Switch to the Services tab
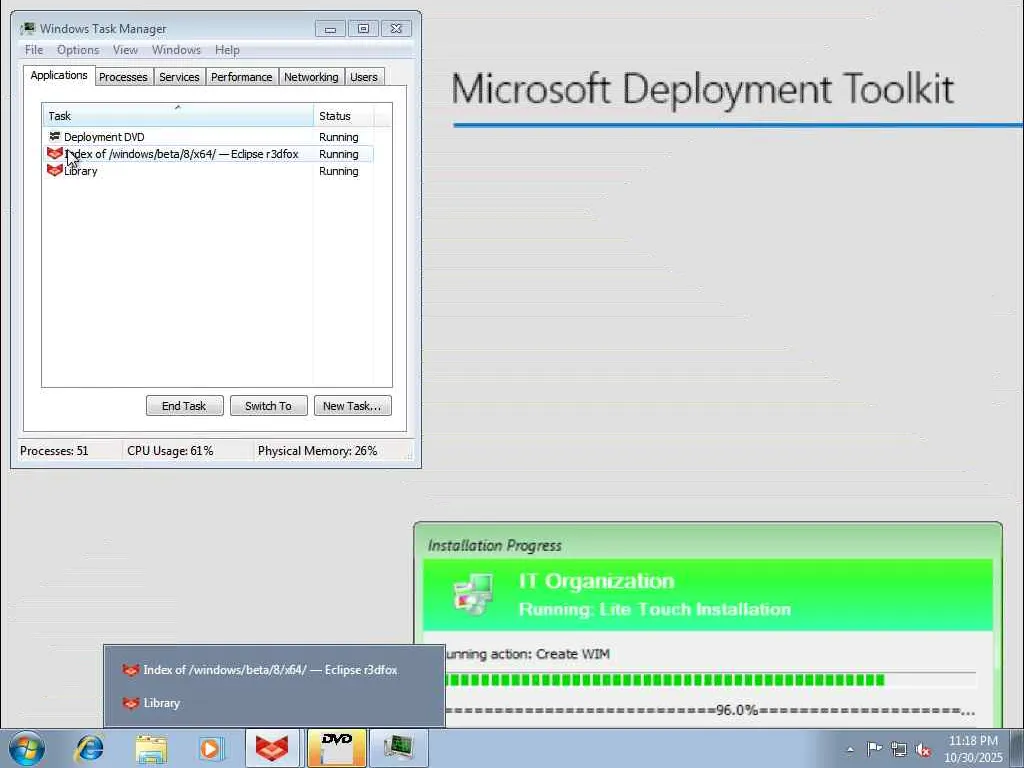 [179, 77]
